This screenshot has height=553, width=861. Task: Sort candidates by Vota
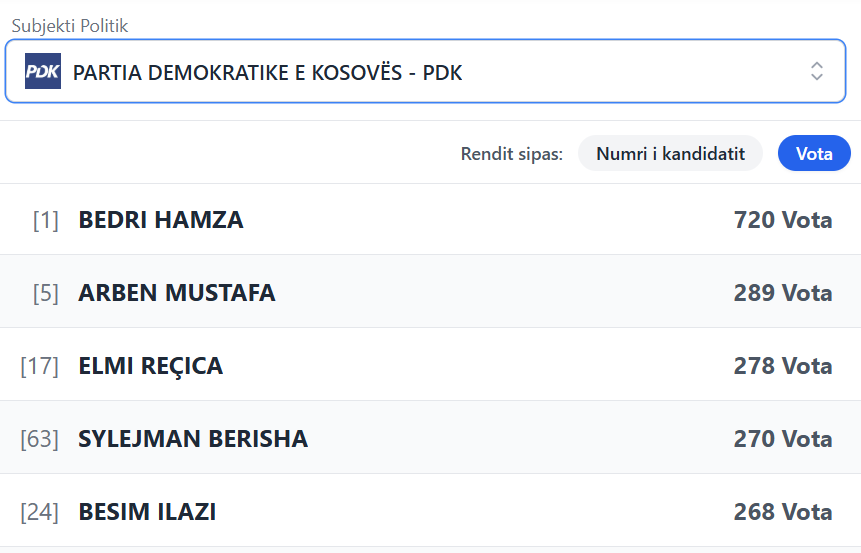(814, 154)
